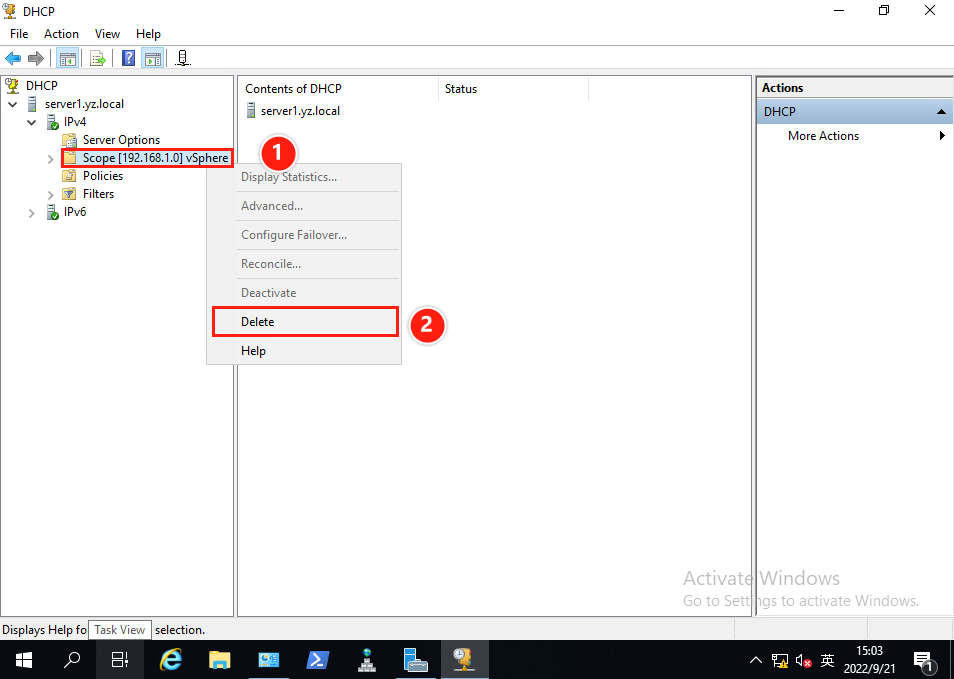Viewport: 954px width, 679px height.
Task: Choose Configure Failover... from context menu
Action: pyautogui.click(x=304, y=235)
